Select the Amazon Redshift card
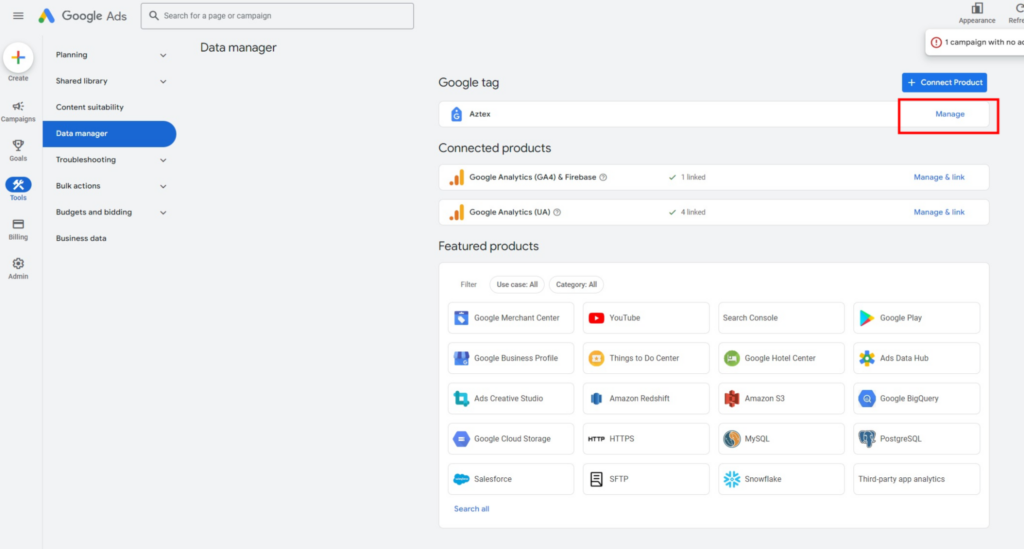1024x549 pixels. pos(646,398)
